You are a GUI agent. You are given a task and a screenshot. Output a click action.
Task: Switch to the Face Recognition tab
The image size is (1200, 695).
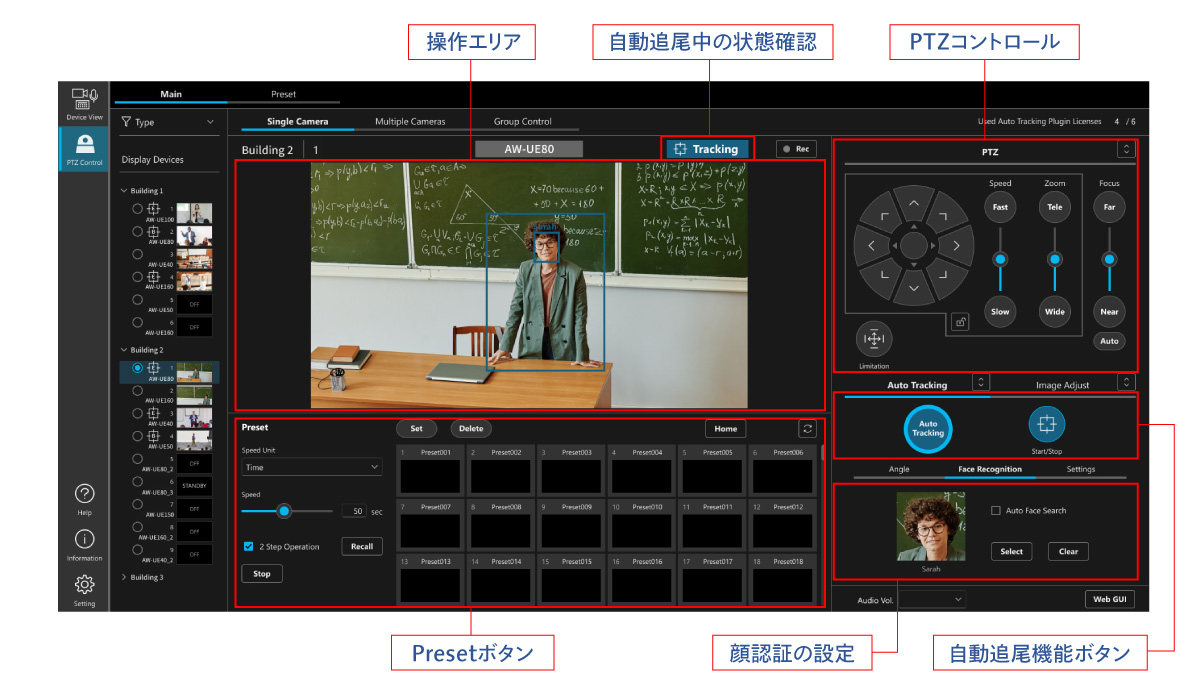pyautogui.click(x=985, y=469)
